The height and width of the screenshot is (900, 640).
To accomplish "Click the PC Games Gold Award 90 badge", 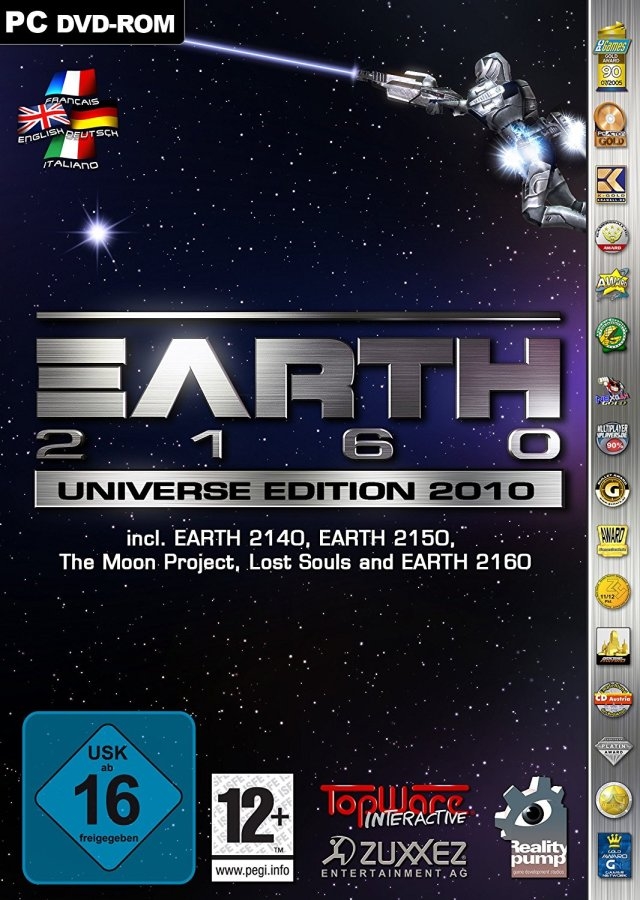I will point(611,63).
